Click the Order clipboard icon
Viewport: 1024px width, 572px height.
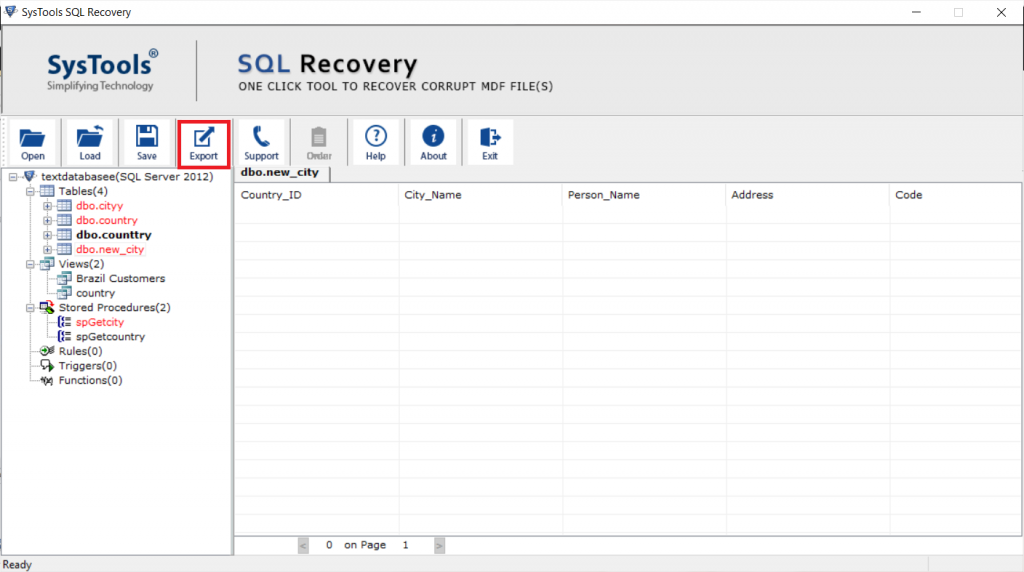[x=319, y=136]
